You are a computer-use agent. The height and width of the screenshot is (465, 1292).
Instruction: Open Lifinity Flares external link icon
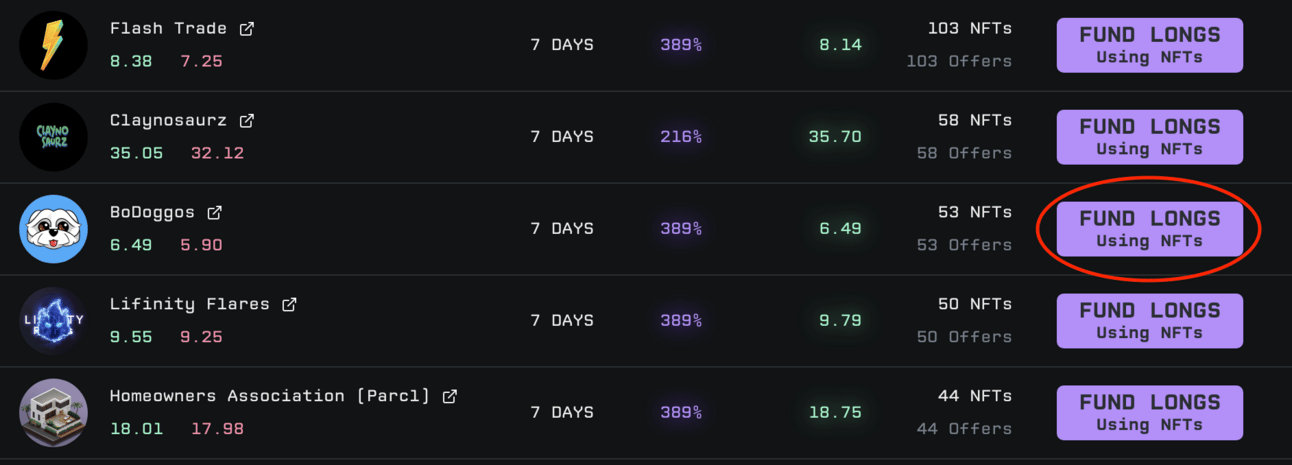pos(289,304)
